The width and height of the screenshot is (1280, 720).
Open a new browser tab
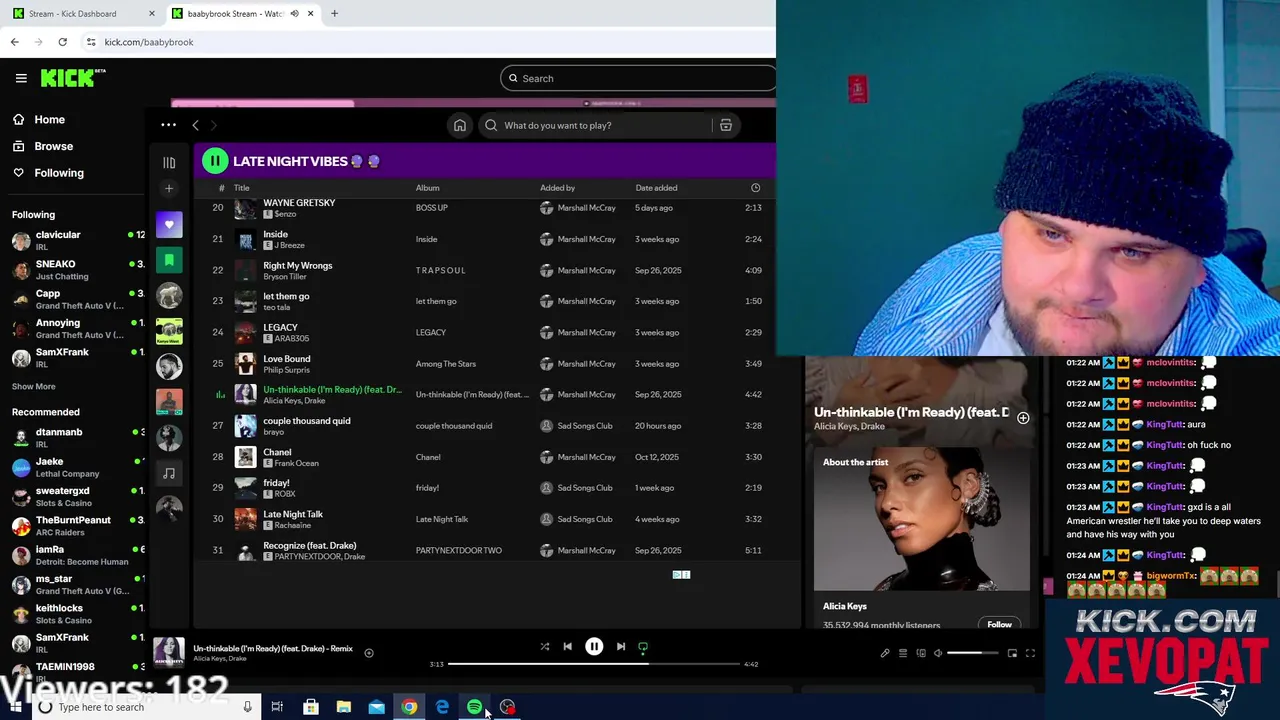coord(334,13)
